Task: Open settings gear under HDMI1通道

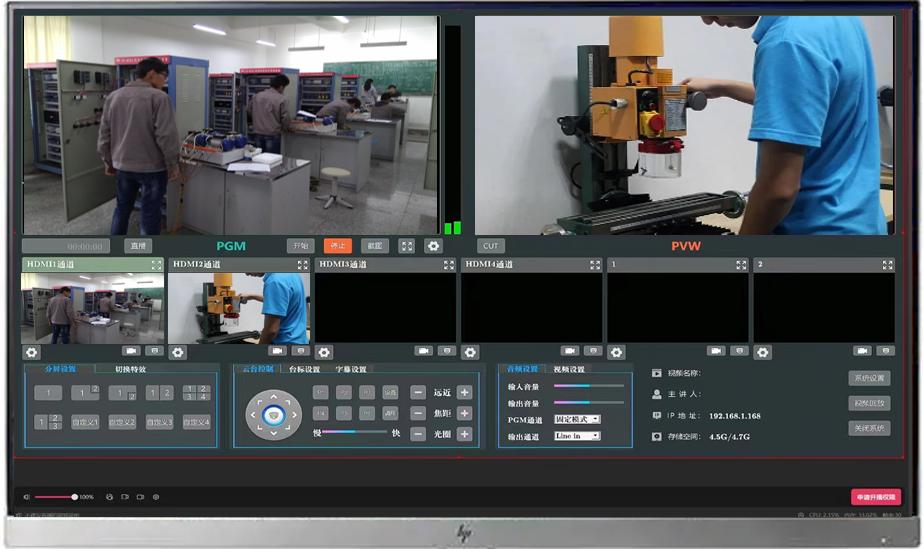Action: pyautogui.click(x=31, y=352)
